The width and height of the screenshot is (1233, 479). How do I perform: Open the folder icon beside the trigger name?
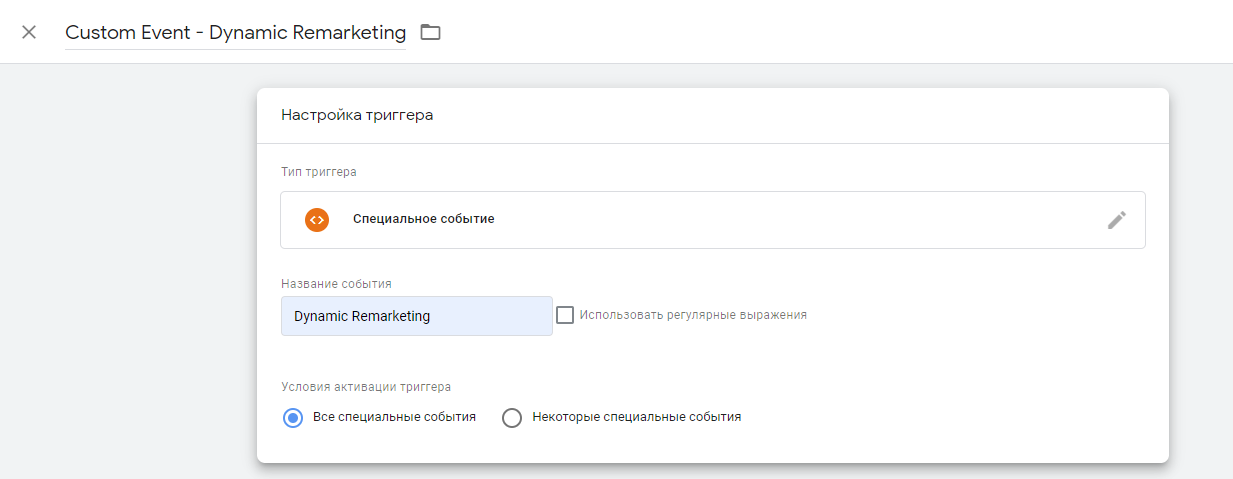[430, 32]
